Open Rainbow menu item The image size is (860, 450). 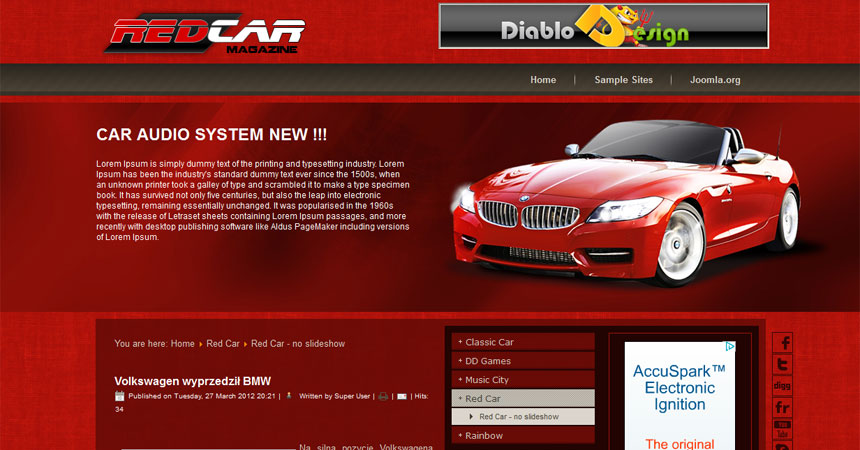pyautogui.click(x=523, y=435)
